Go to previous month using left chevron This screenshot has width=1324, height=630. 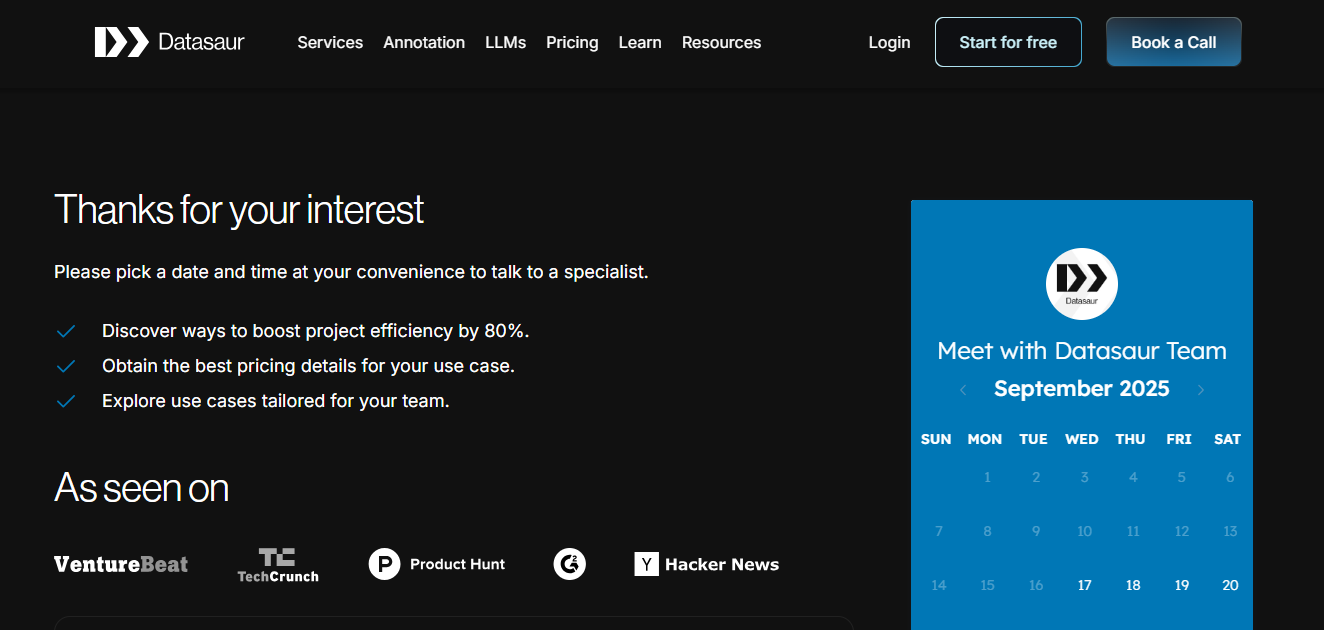click(963, 390)
